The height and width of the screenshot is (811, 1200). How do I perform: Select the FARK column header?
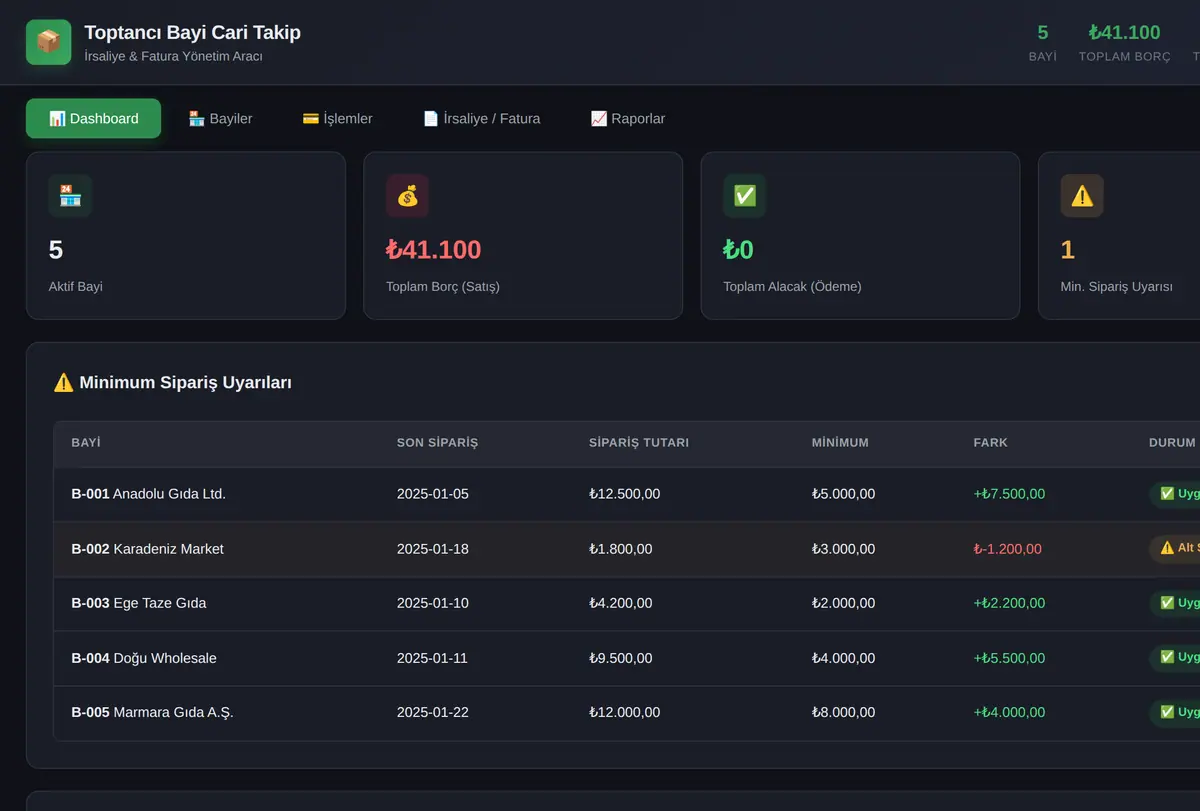point(990,442)
